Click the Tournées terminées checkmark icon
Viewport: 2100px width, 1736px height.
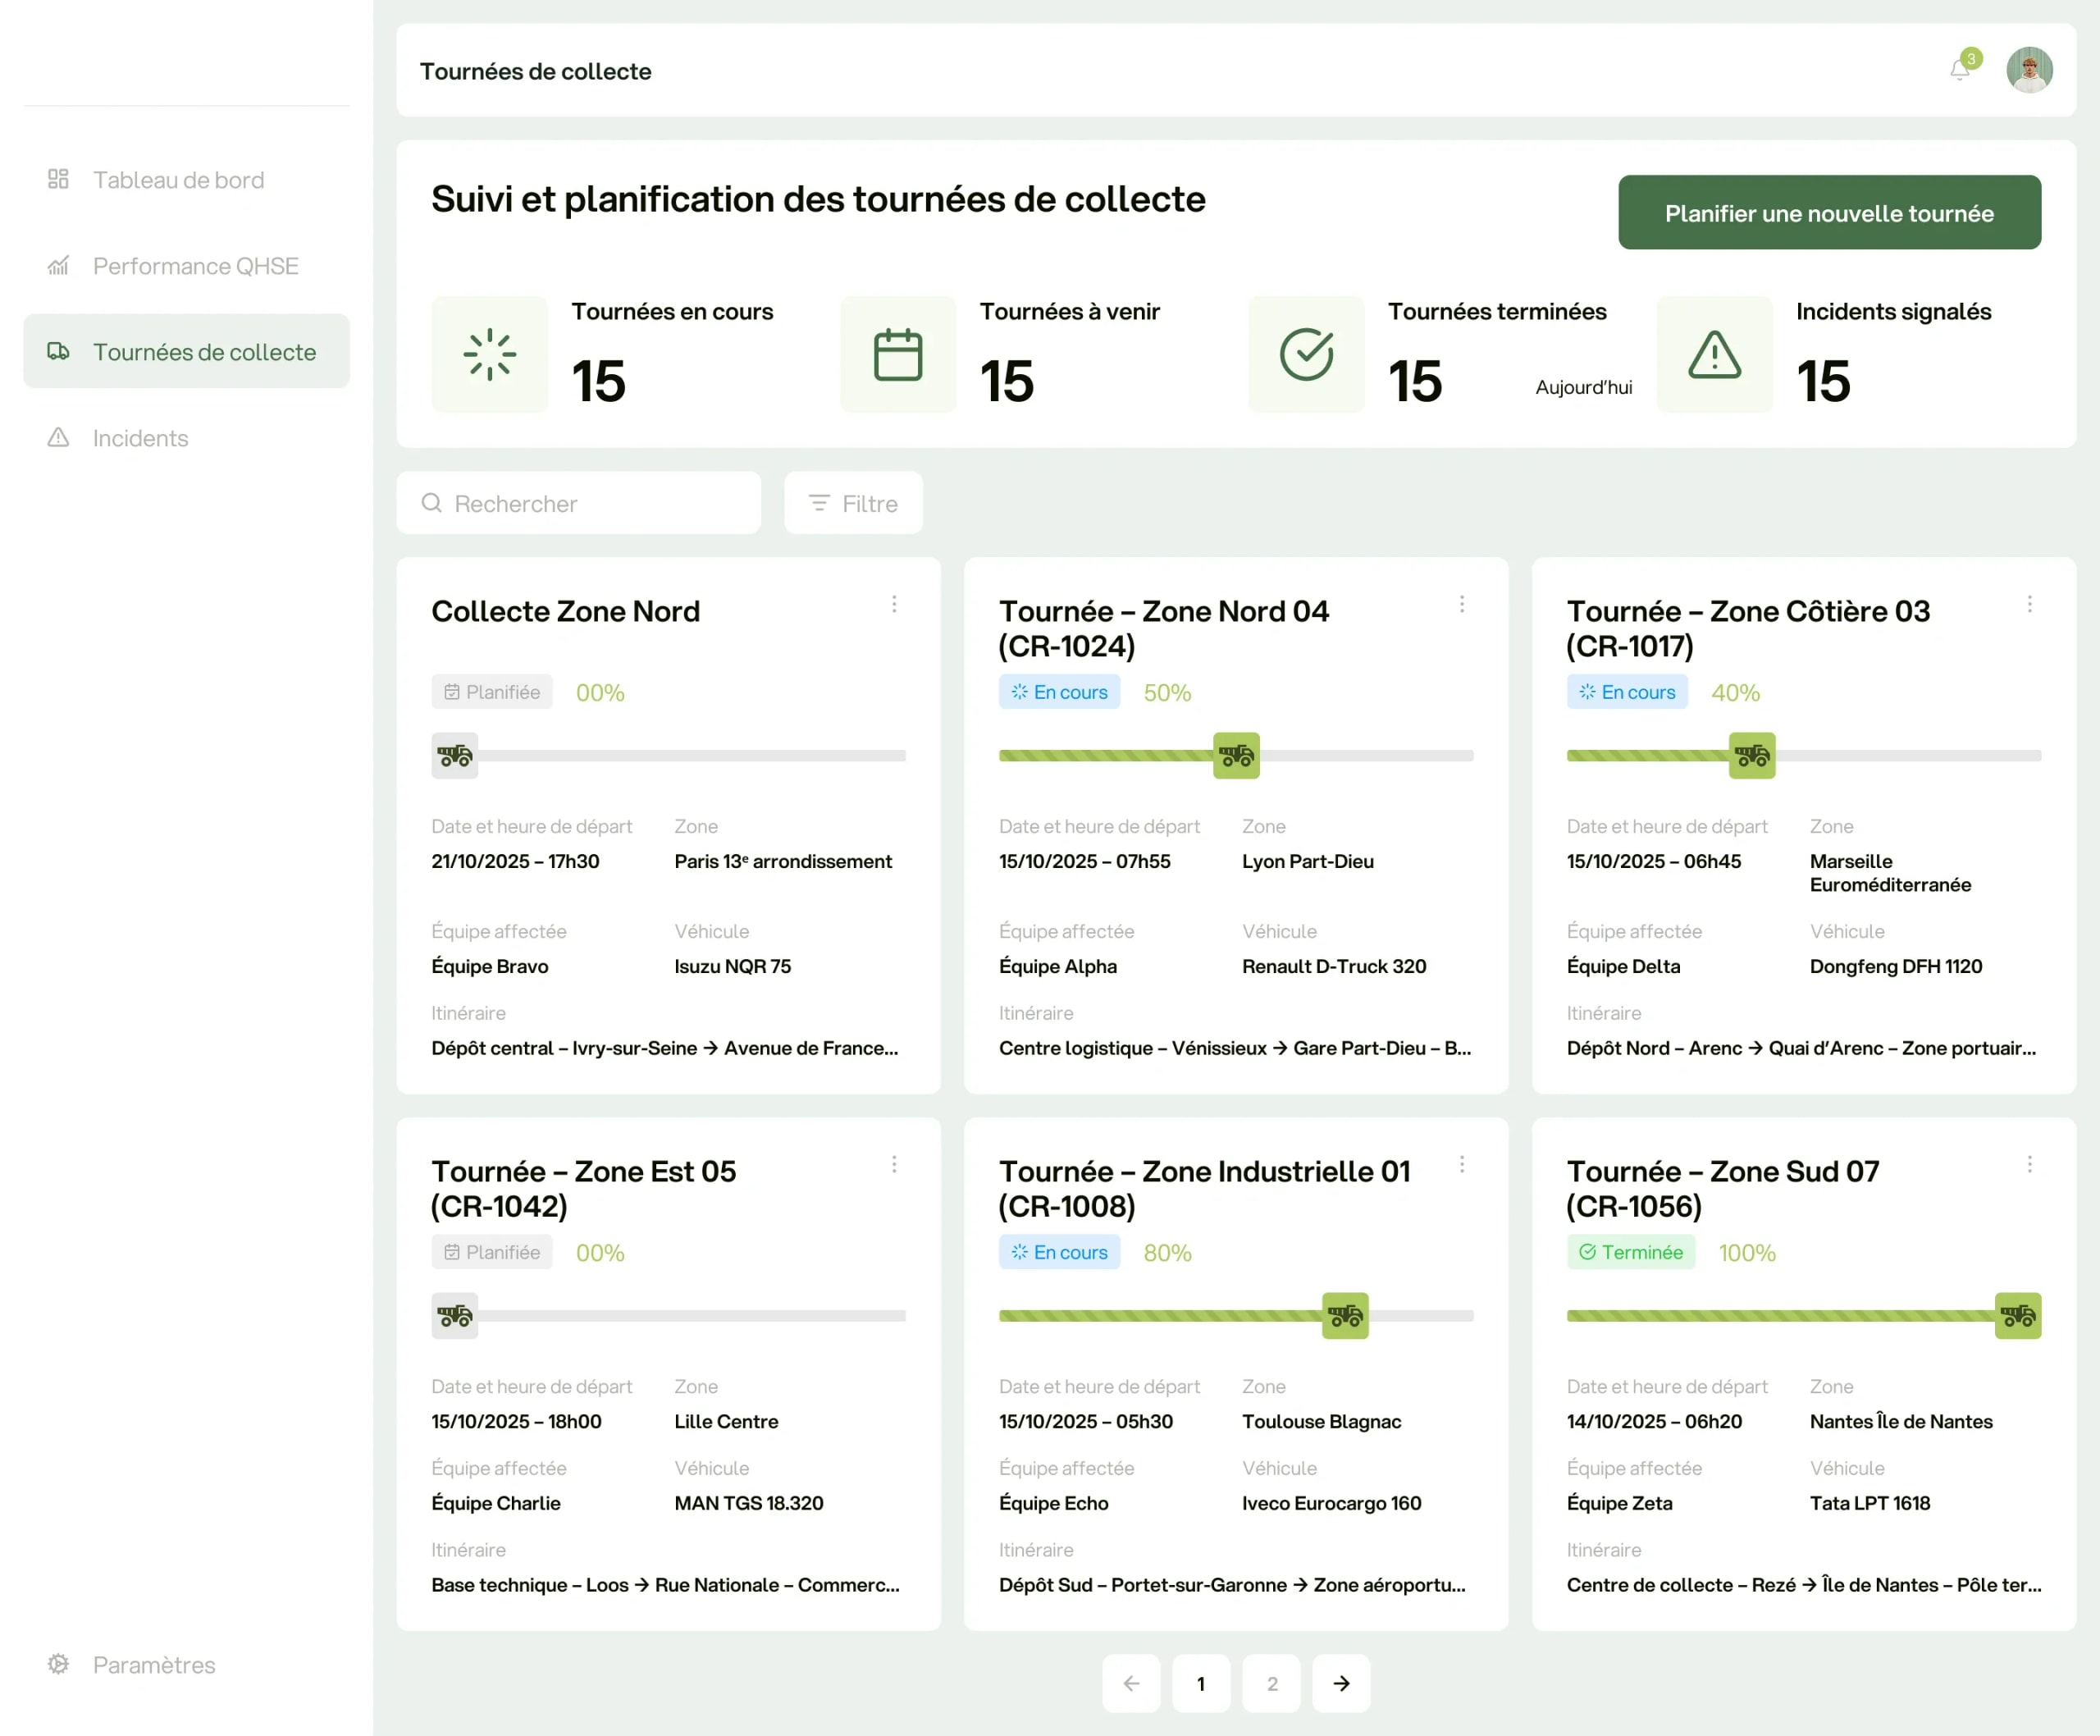(x=1306, y=354)
